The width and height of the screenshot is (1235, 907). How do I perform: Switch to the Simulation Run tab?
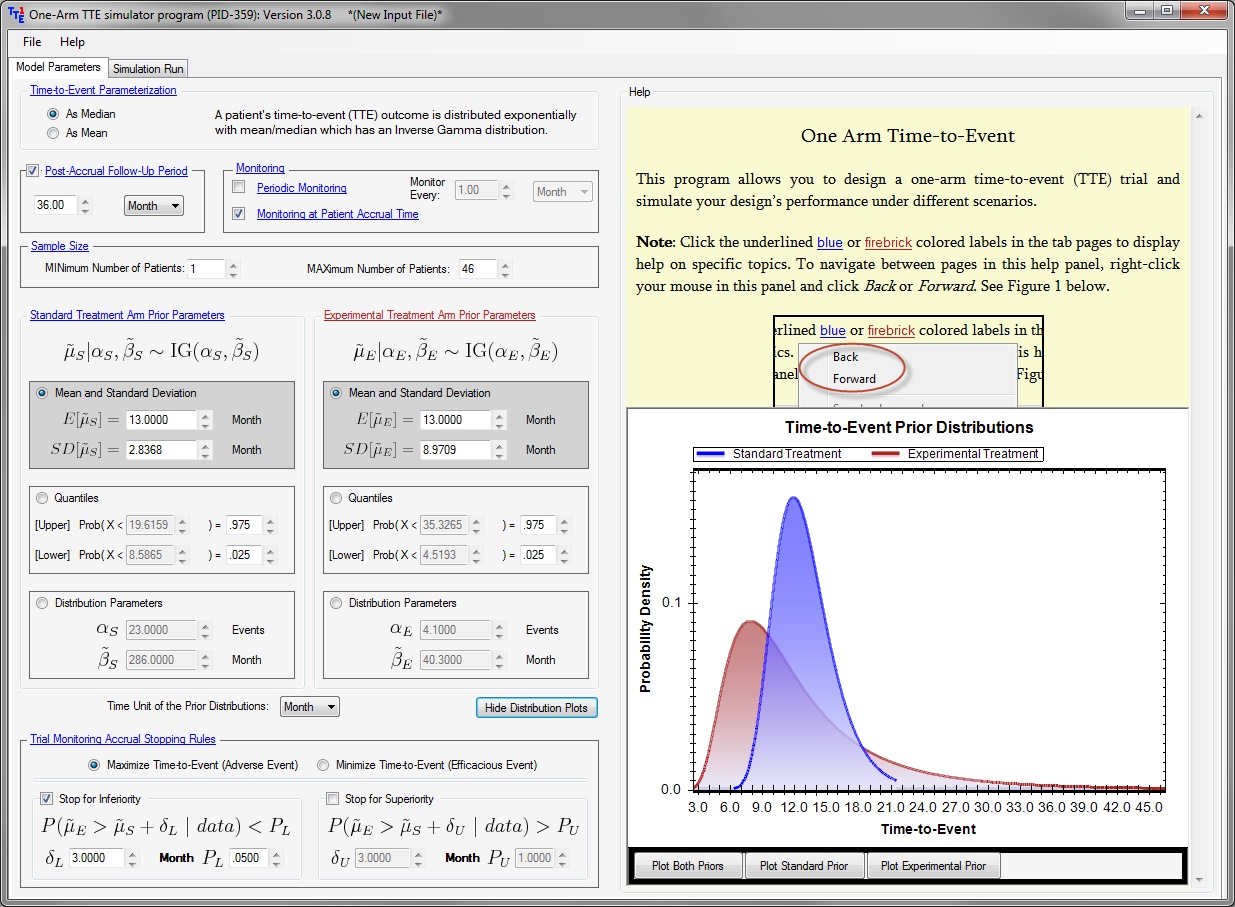[x=147, y=68]
